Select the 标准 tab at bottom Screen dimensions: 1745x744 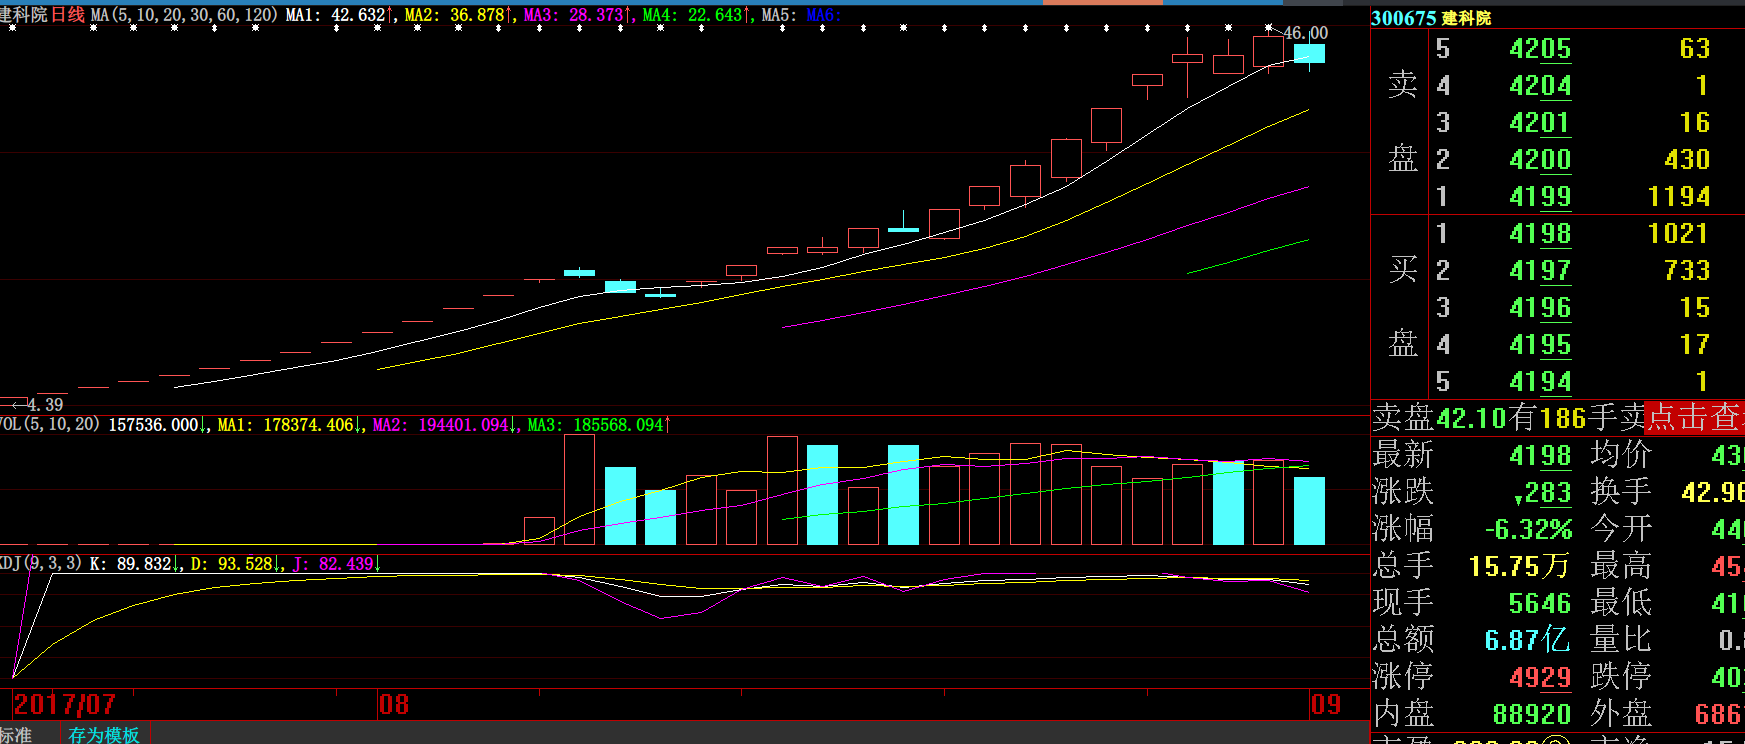pos(16,734)
